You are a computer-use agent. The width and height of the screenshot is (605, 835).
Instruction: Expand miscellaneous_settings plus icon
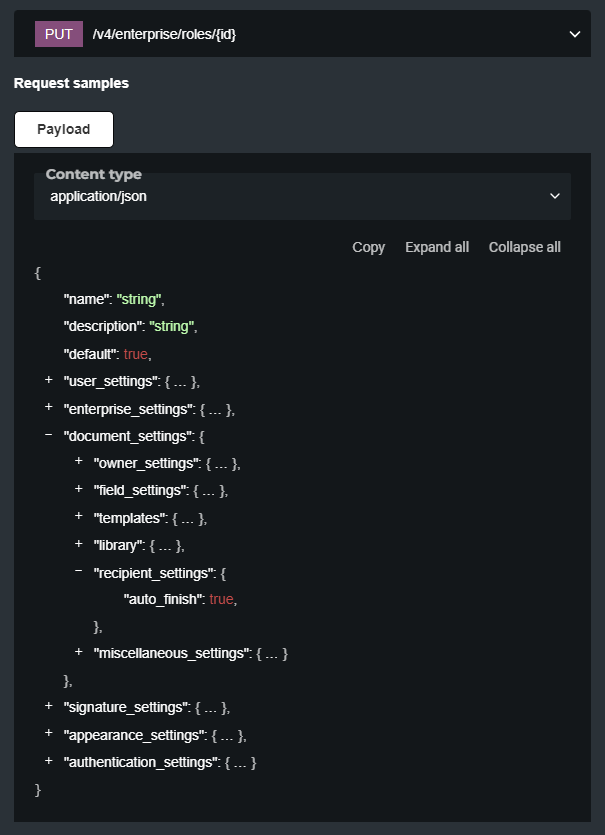point(79,653)
